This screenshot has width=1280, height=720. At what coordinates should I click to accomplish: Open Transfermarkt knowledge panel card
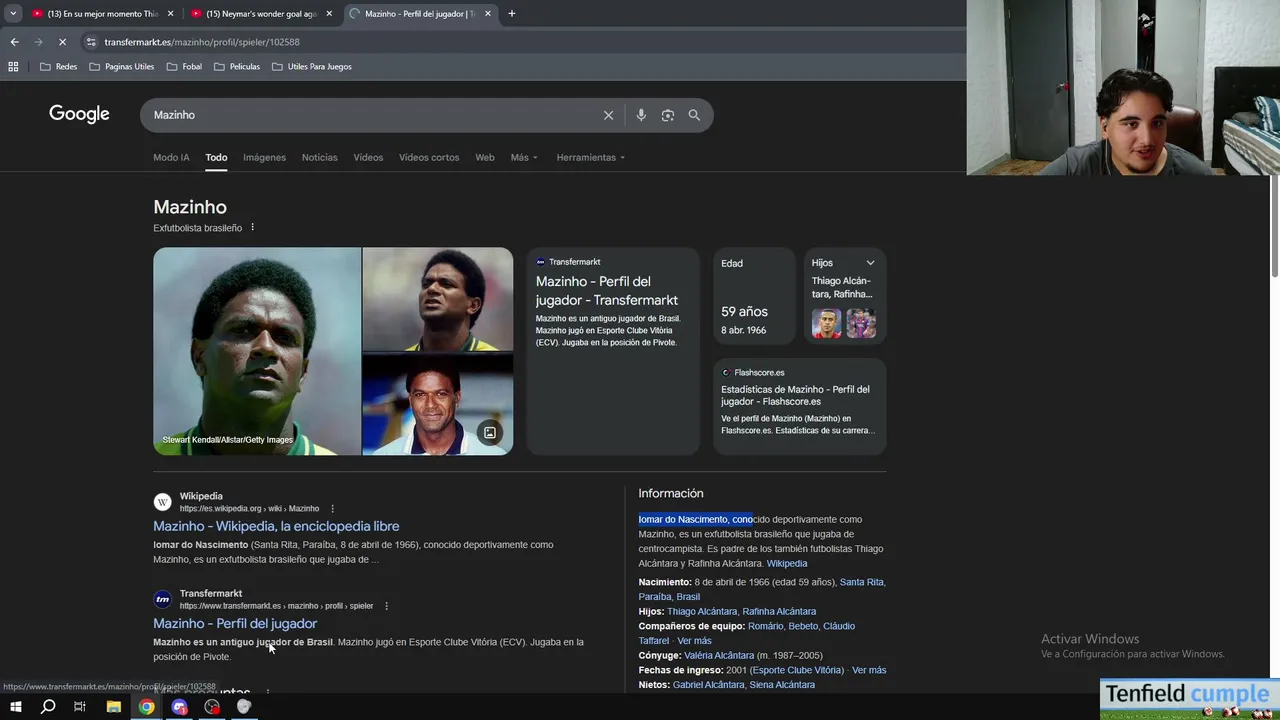click(x=613, y=351)
